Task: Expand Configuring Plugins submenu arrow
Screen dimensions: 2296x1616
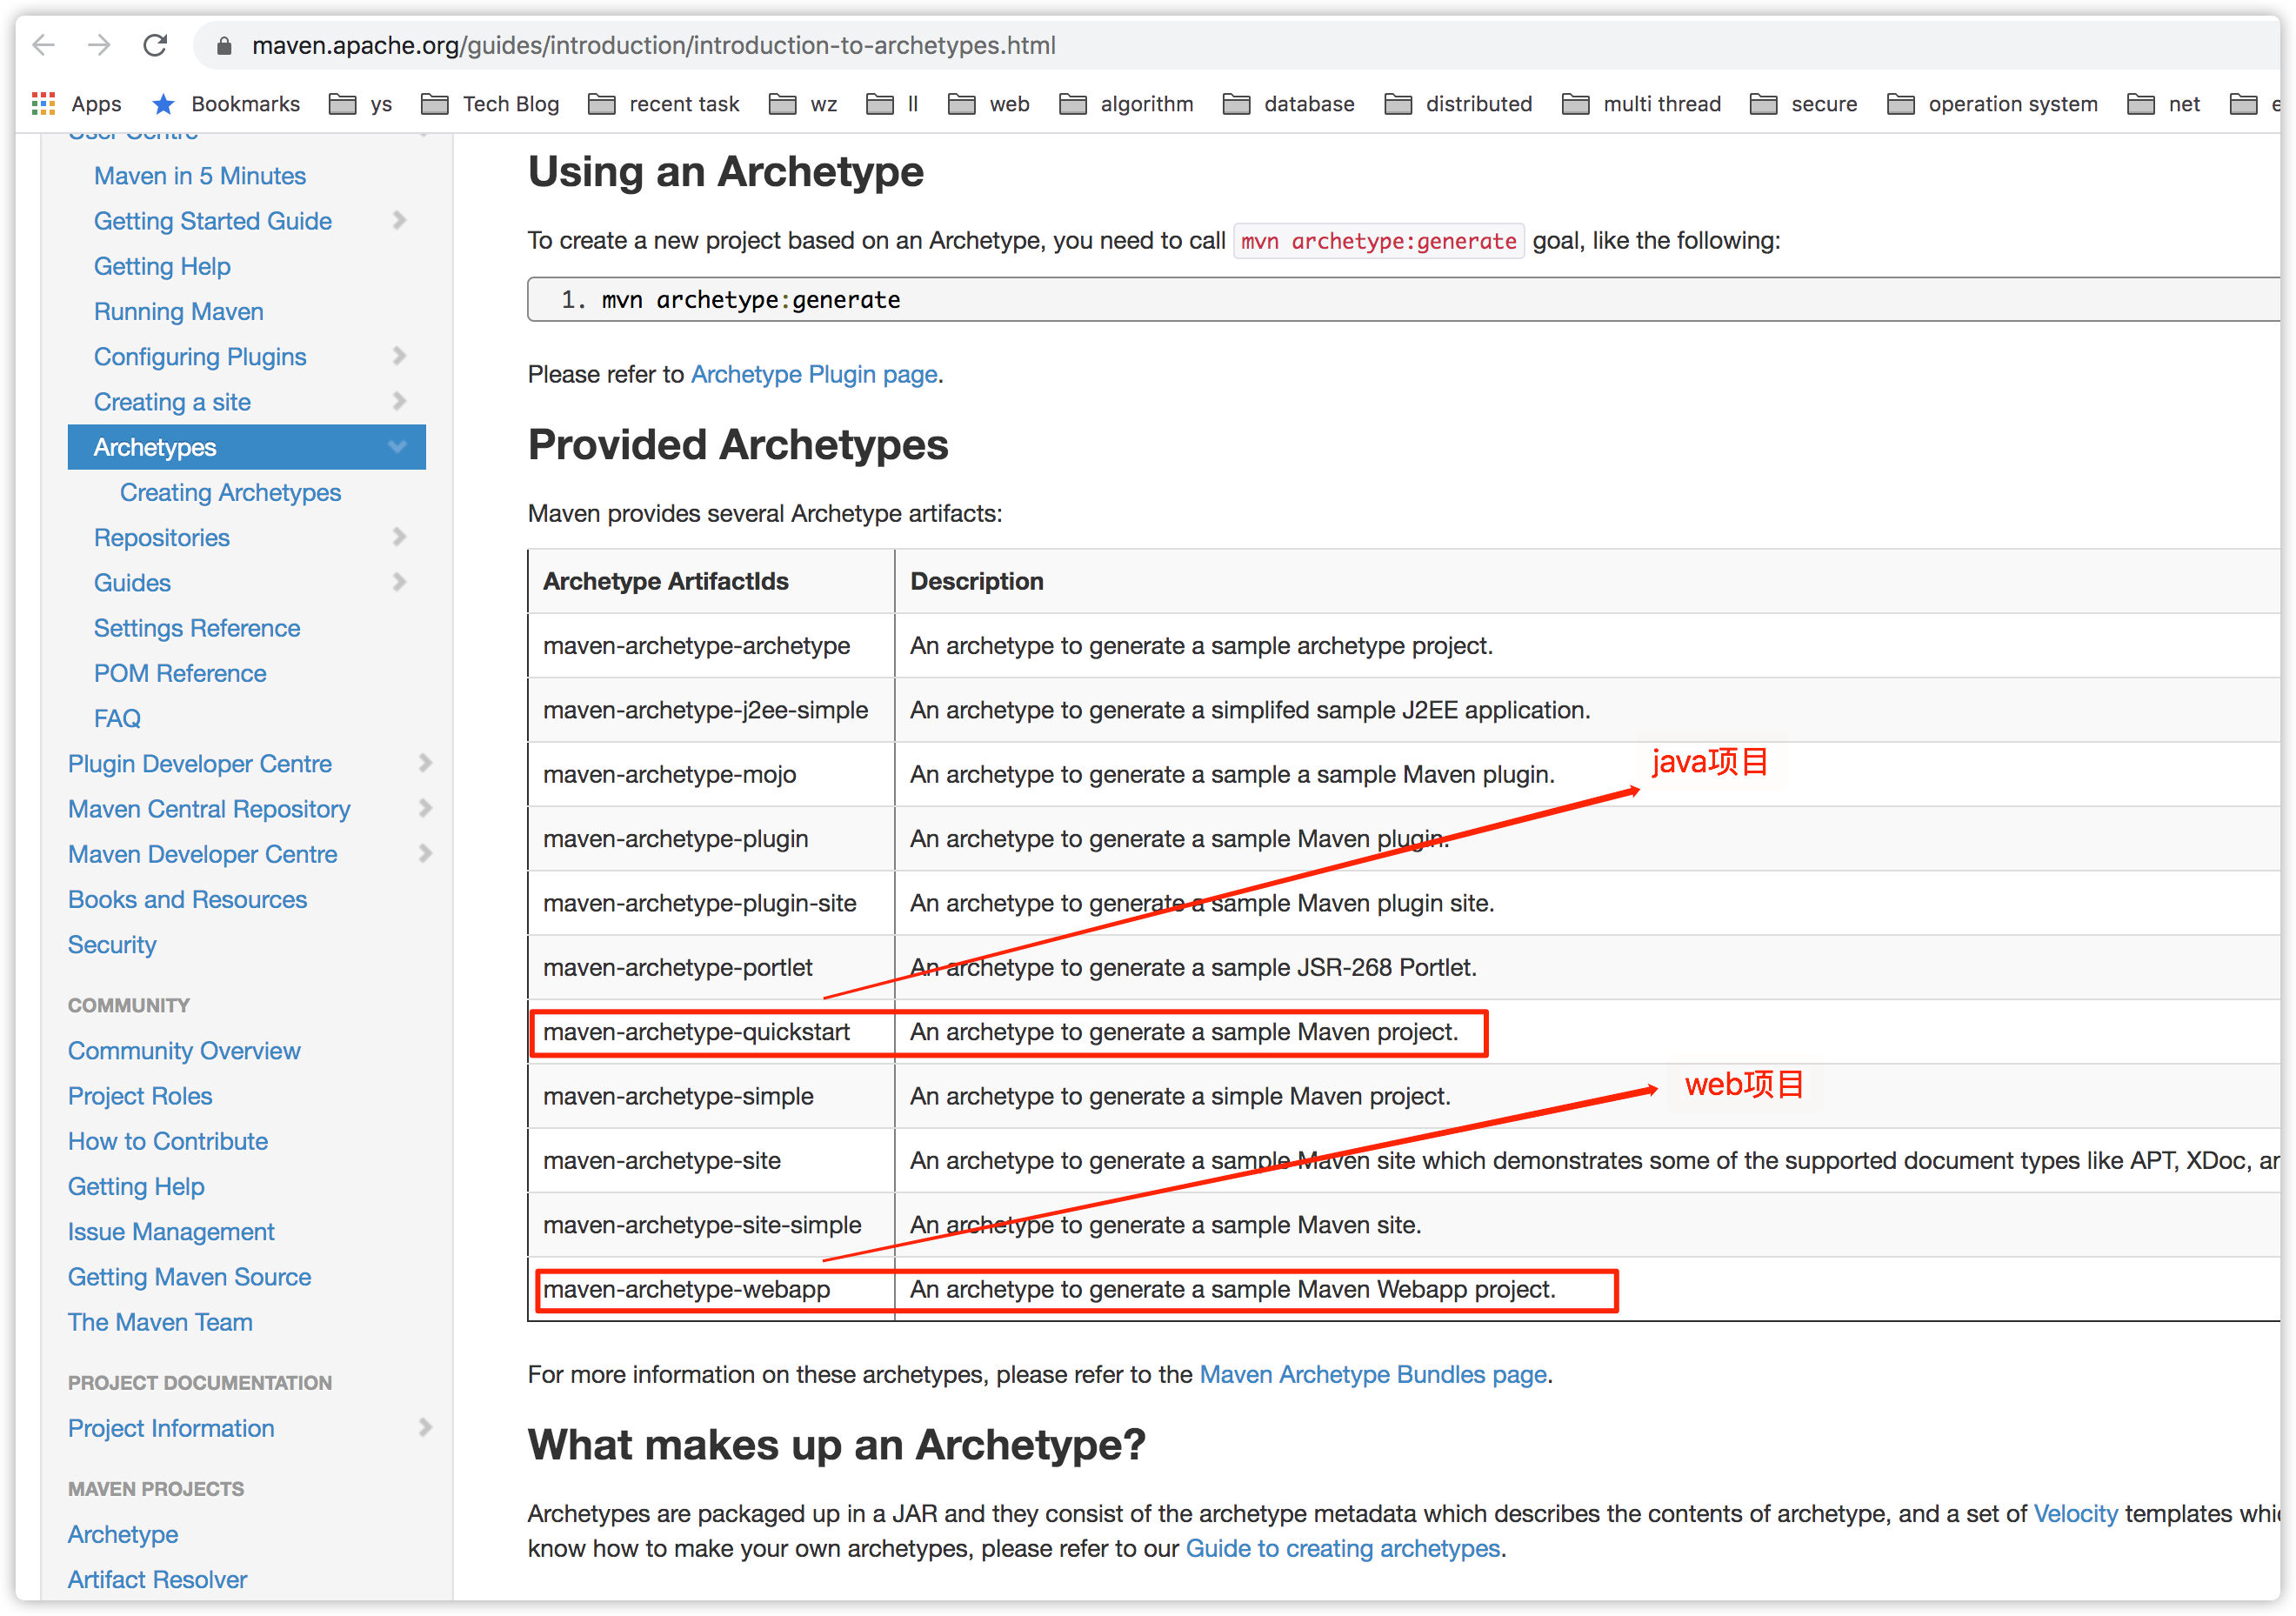Action: tap(400, 356)
